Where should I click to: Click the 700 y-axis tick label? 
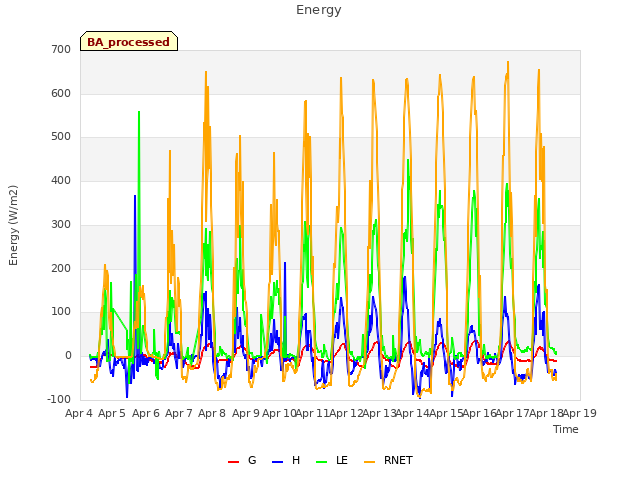pos(61,49)
